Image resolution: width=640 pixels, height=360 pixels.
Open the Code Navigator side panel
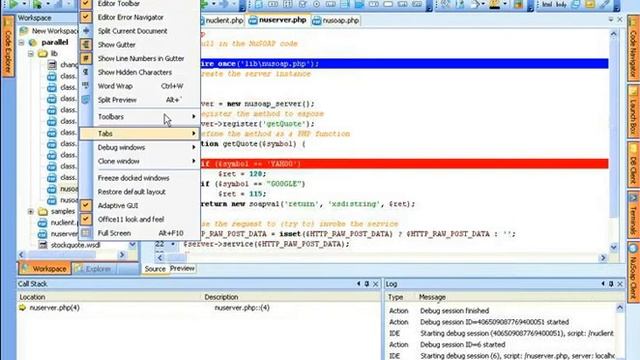[x=633, y=48]
